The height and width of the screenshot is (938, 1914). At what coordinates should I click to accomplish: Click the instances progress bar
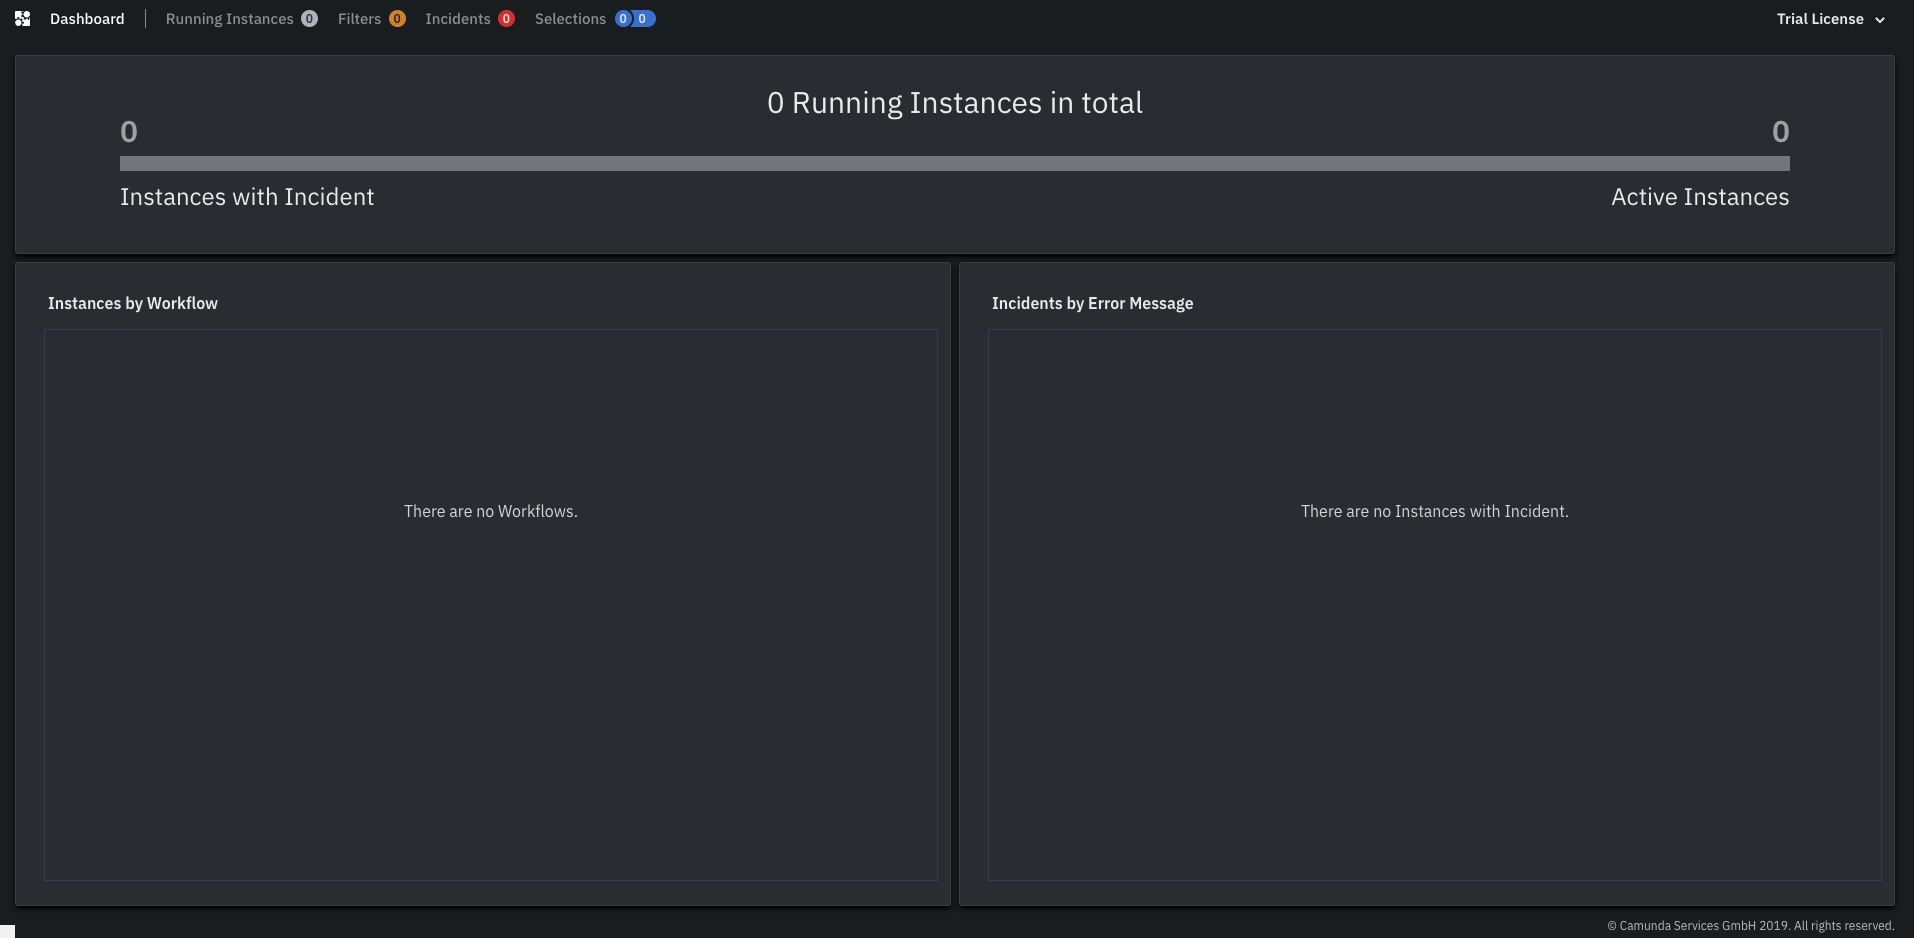955,163
